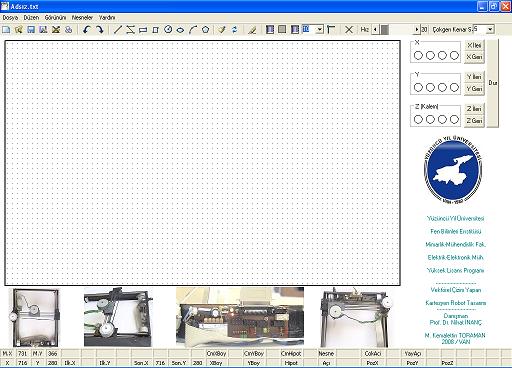Click the third blue panel icon
The height and width of the screenshot is (368, 512).
click(x=295, y=30)
